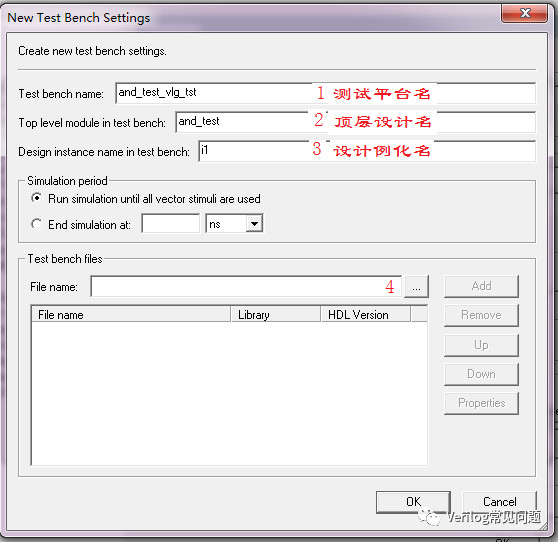Click the End simulation time value field
This screenshot has width=558, height=542.
point(170,223)
